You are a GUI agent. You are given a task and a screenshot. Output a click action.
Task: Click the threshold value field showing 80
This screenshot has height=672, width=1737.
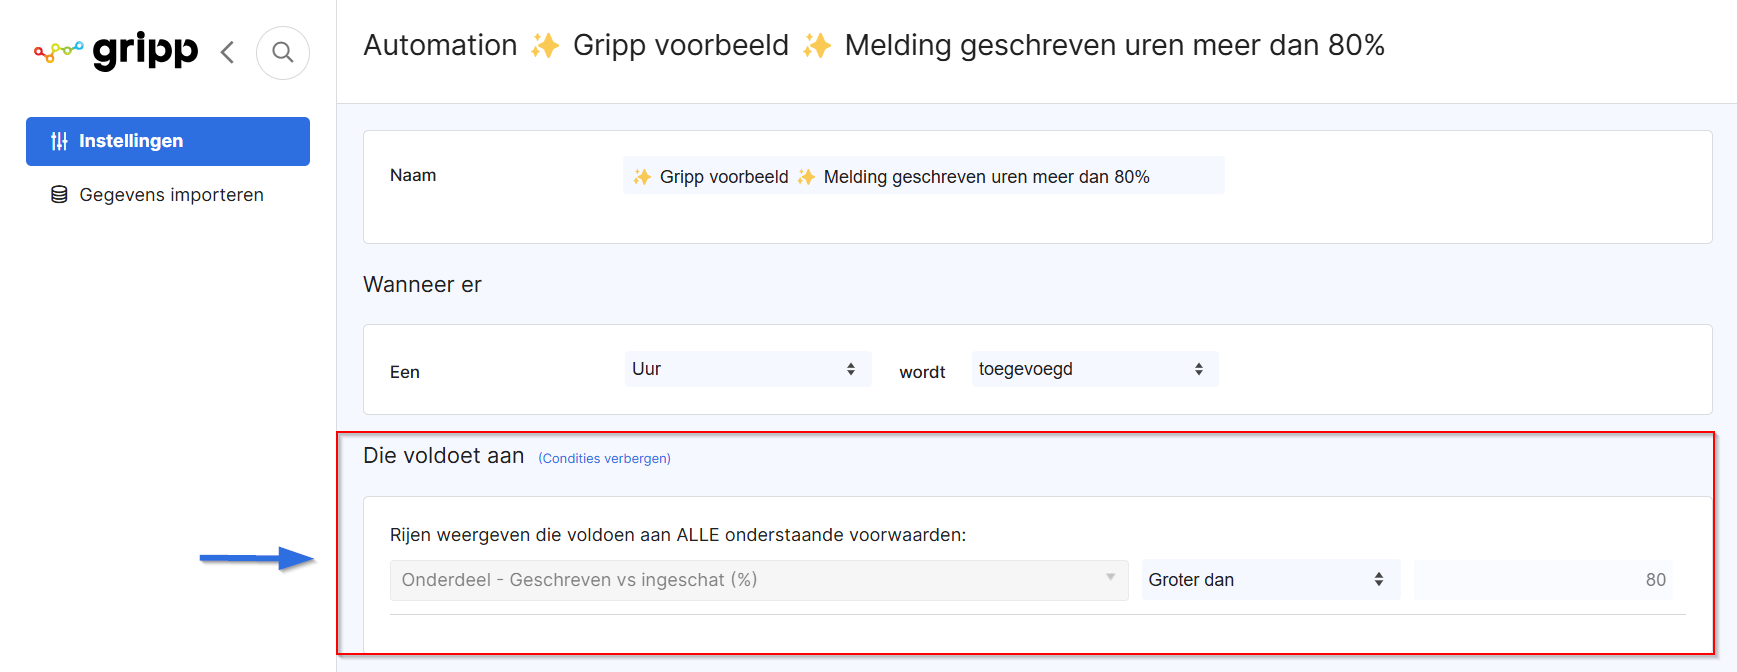1544,580
